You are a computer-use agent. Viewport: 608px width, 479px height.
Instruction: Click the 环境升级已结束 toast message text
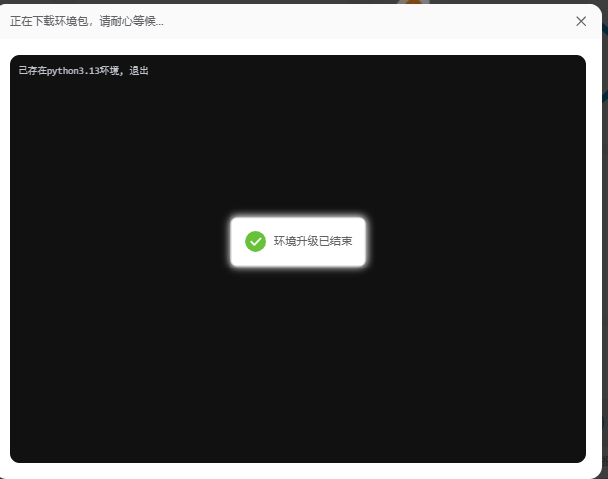coord(312,242)
